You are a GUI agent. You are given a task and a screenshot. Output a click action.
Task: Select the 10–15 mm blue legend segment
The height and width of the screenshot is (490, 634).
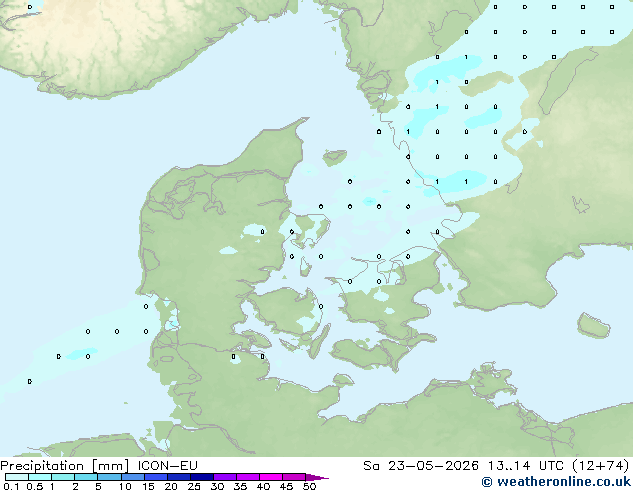pos(132,477)
